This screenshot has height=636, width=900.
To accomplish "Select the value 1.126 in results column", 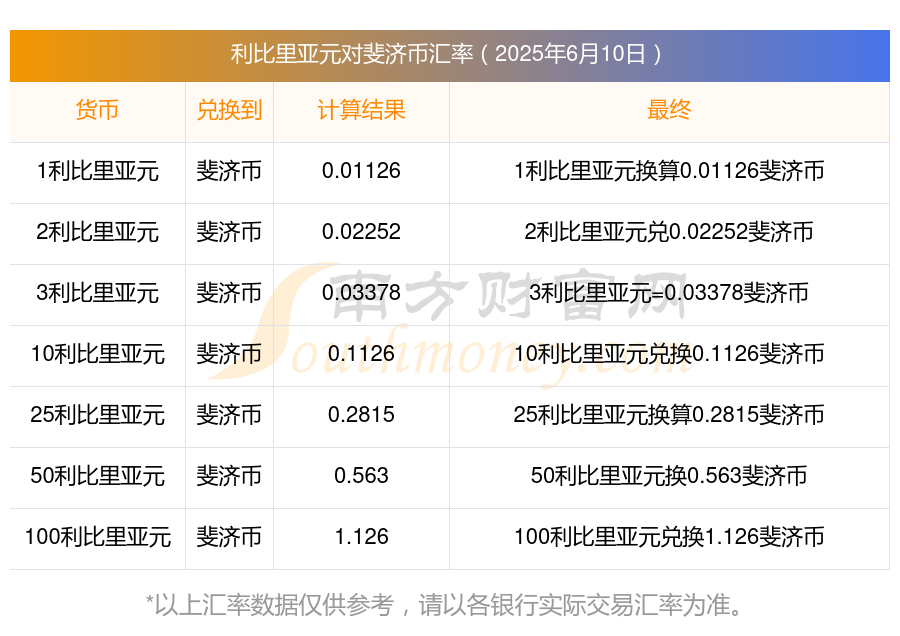I will (x=361, y=537).
